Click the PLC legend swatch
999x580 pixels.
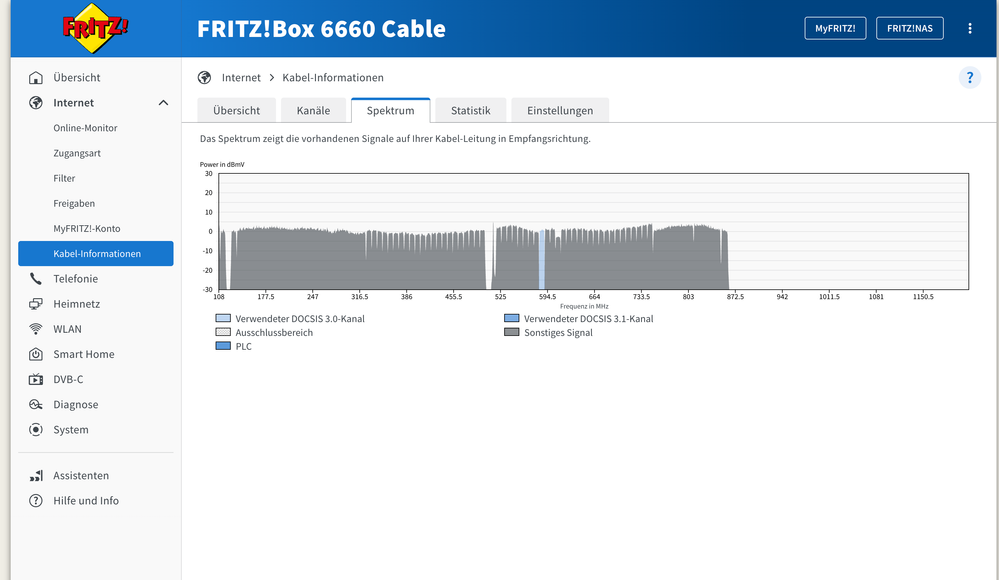(223, 346)
